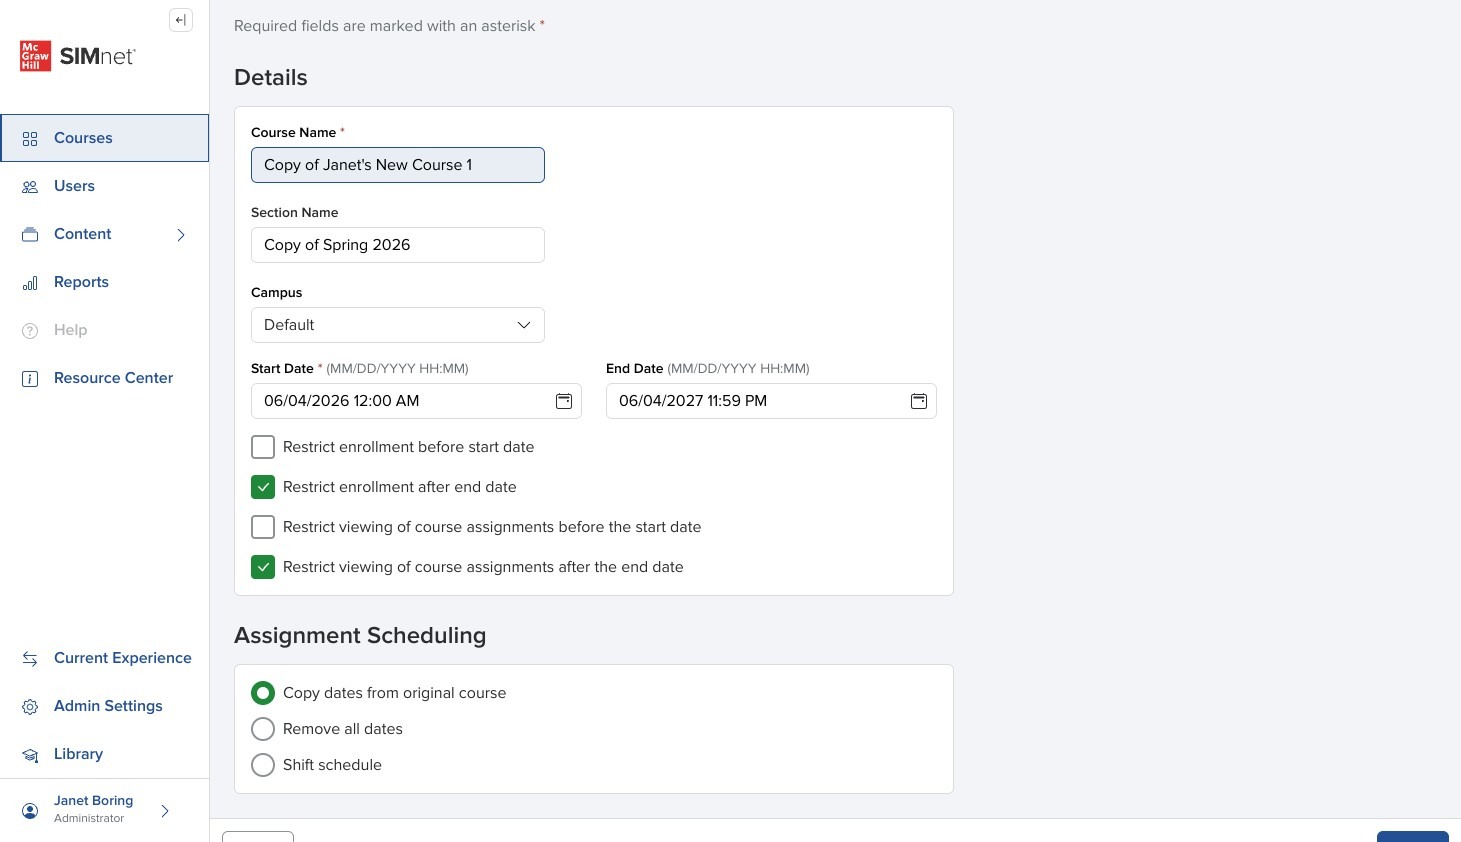This screenshot has width=1461, height=842.
Task: Open the Start Date calendar picker
Action: coord(564,401)
